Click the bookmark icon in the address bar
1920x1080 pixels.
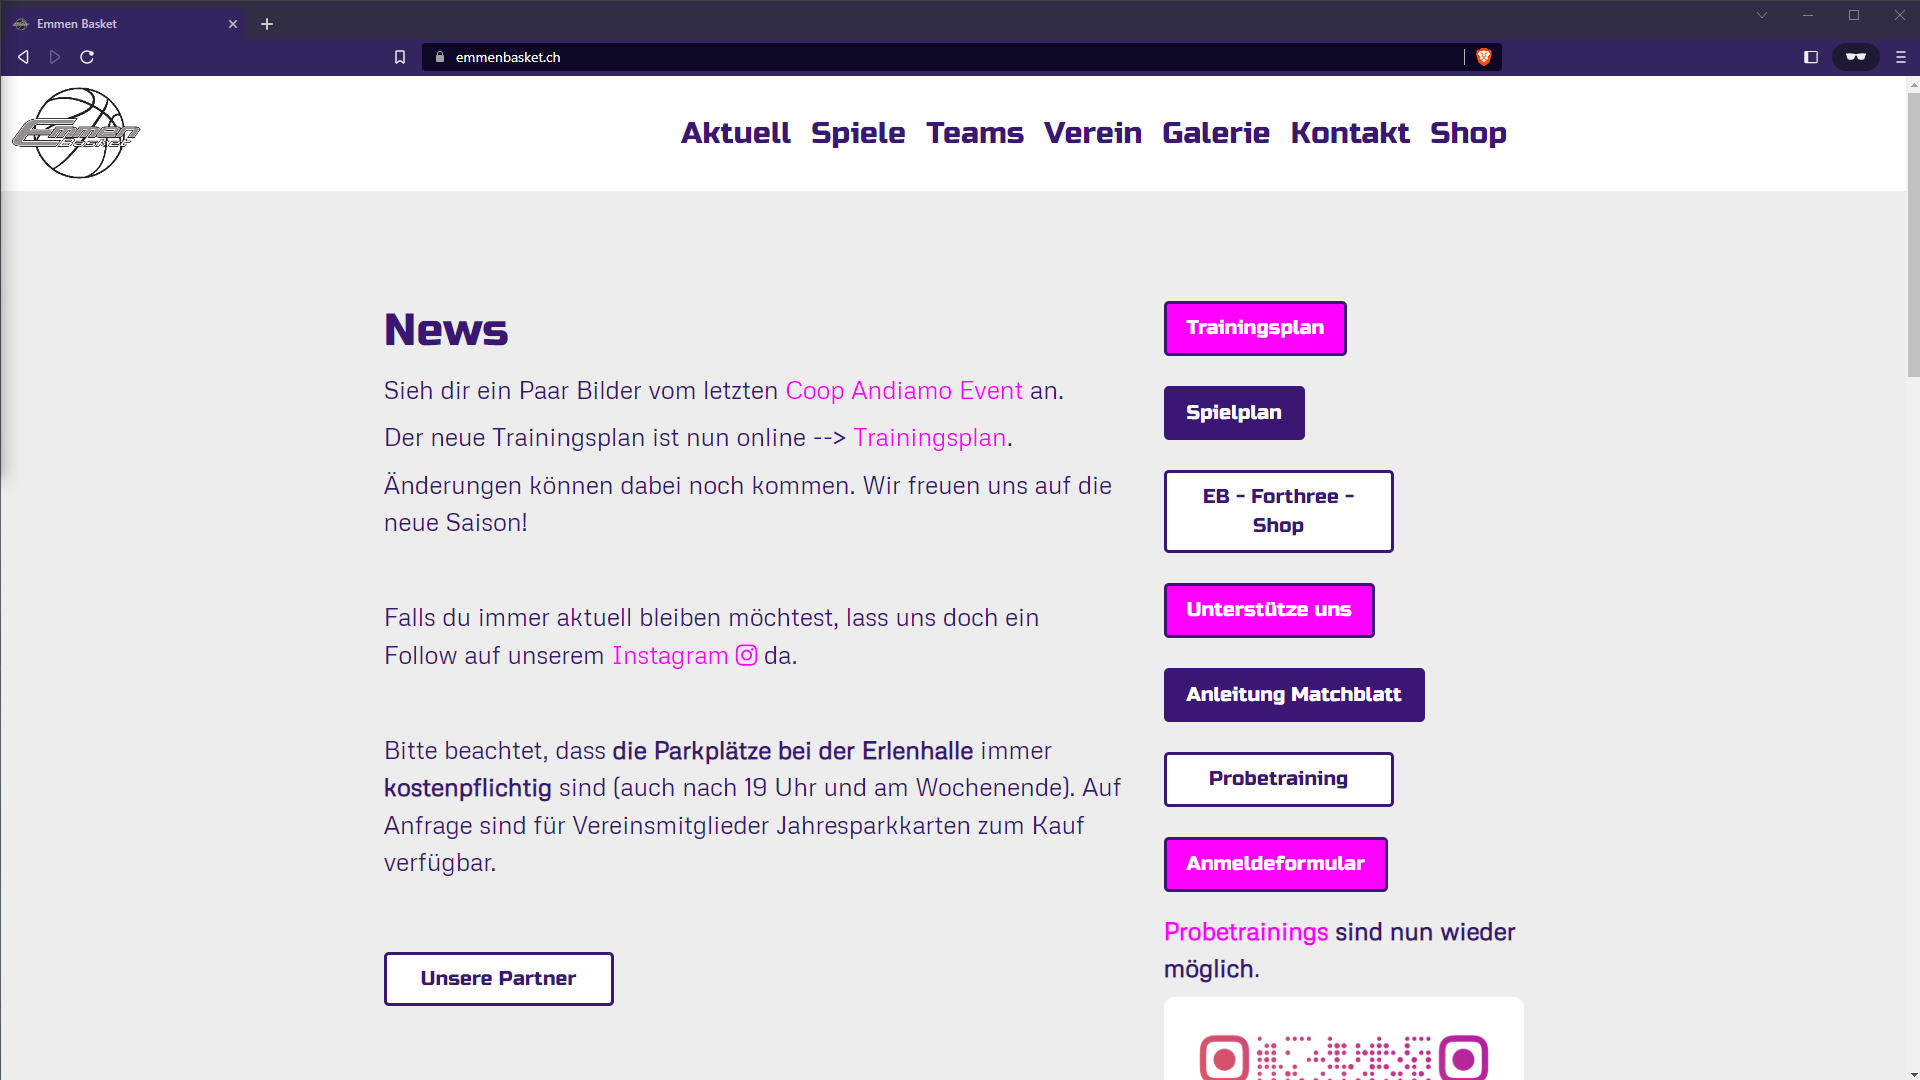coord(400,57)
